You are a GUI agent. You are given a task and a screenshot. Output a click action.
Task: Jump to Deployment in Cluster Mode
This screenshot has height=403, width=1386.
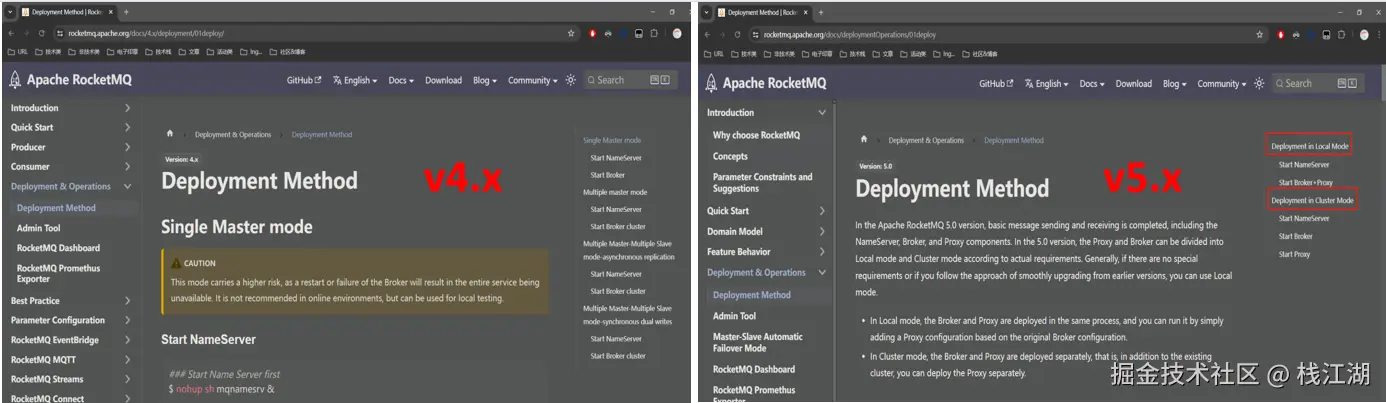(x=1312, y=201)
